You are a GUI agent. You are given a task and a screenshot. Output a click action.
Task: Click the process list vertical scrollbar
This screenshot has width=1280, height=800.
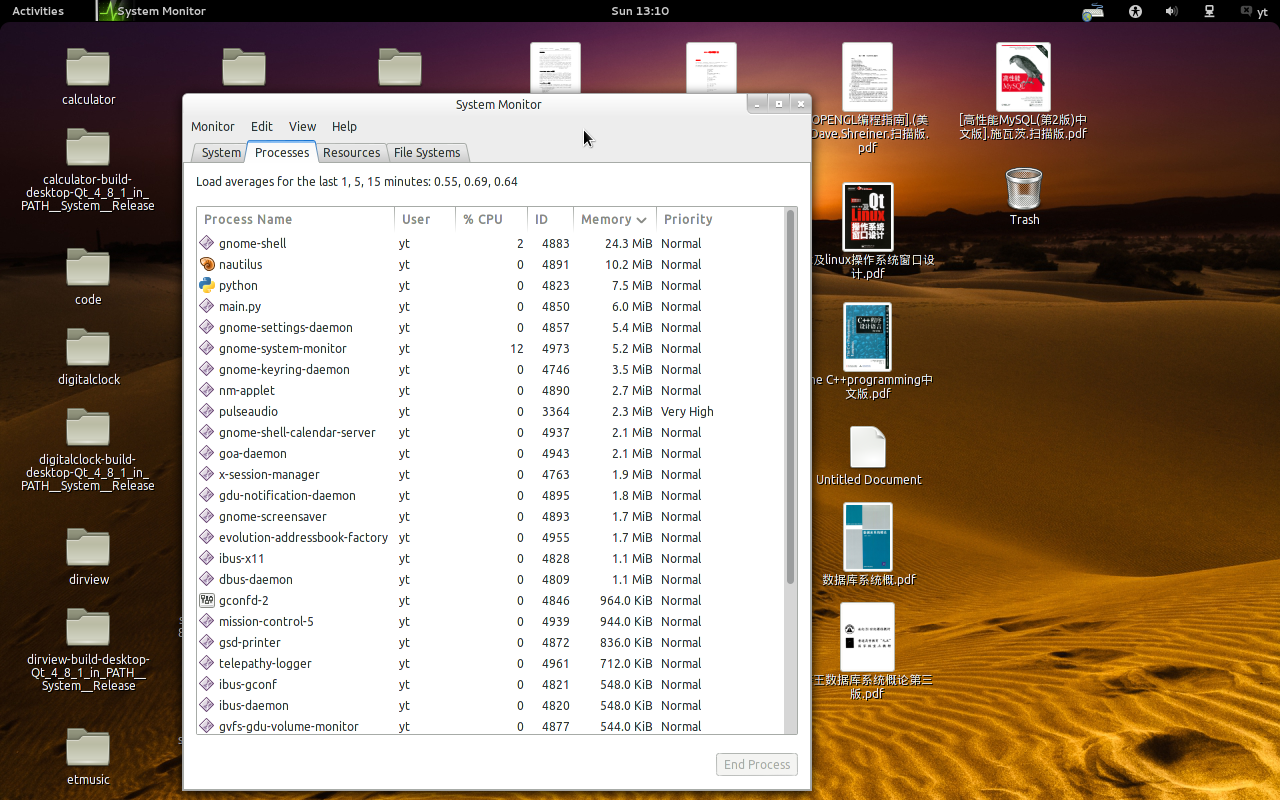pyautogui.click(x=791, y=397)
